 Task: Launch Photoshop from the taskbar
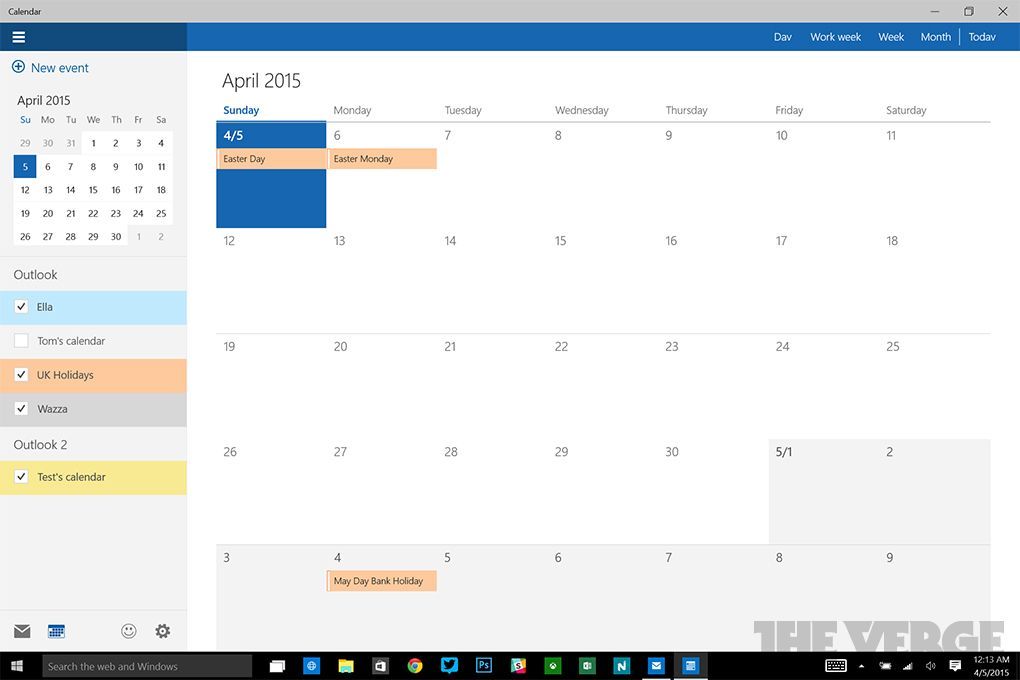483,665
